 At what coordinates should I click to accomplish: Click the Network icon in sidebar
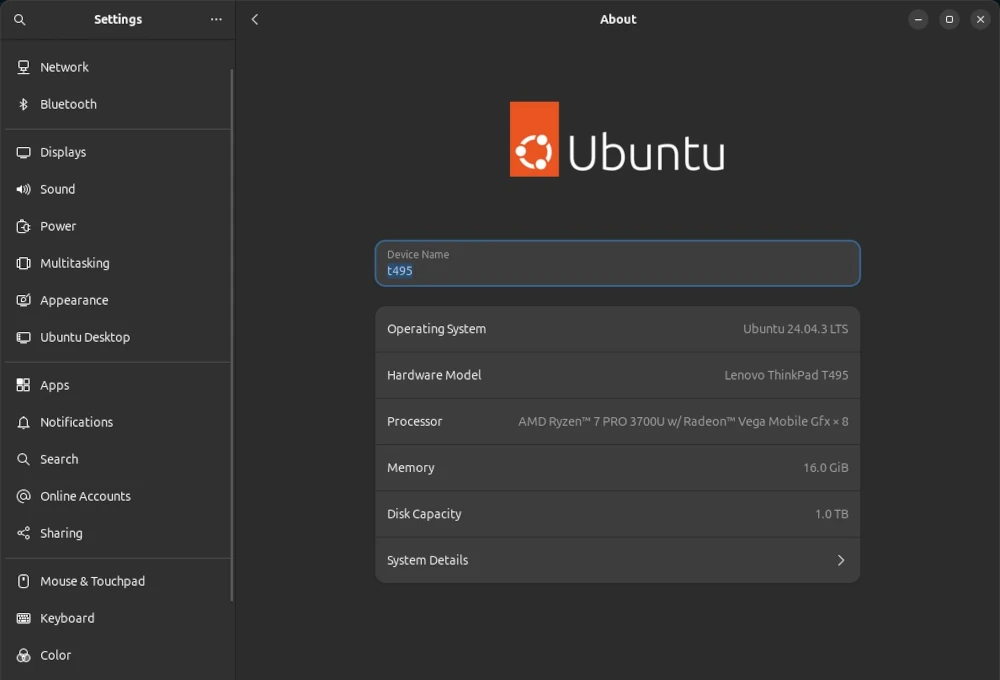[x=24, y=67]
